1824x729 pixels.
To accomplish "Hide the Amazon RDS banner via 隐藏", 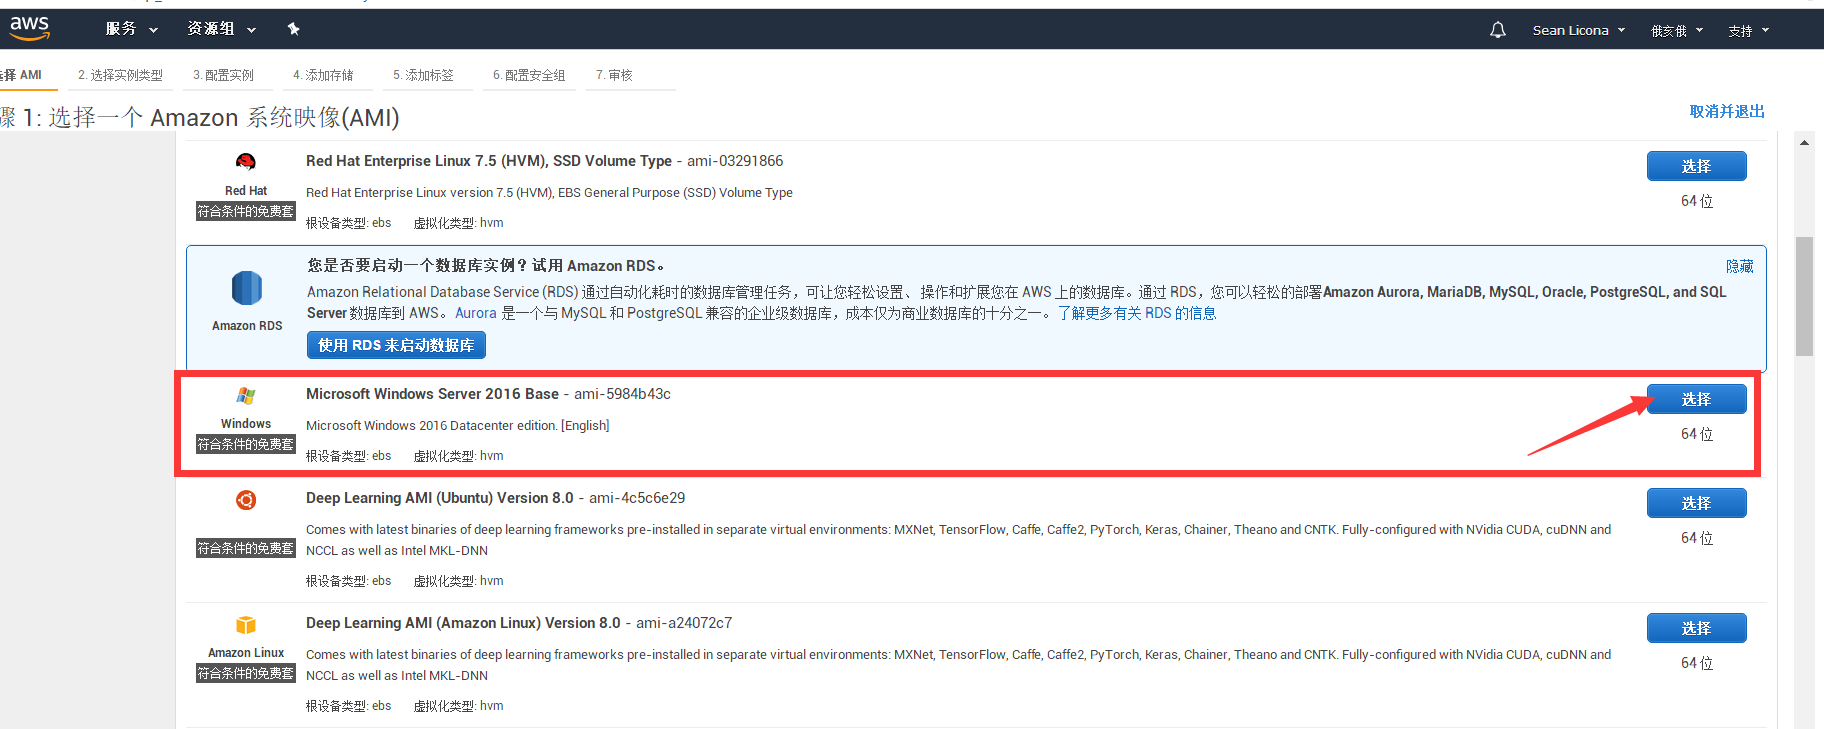I will pos(1739,266).
